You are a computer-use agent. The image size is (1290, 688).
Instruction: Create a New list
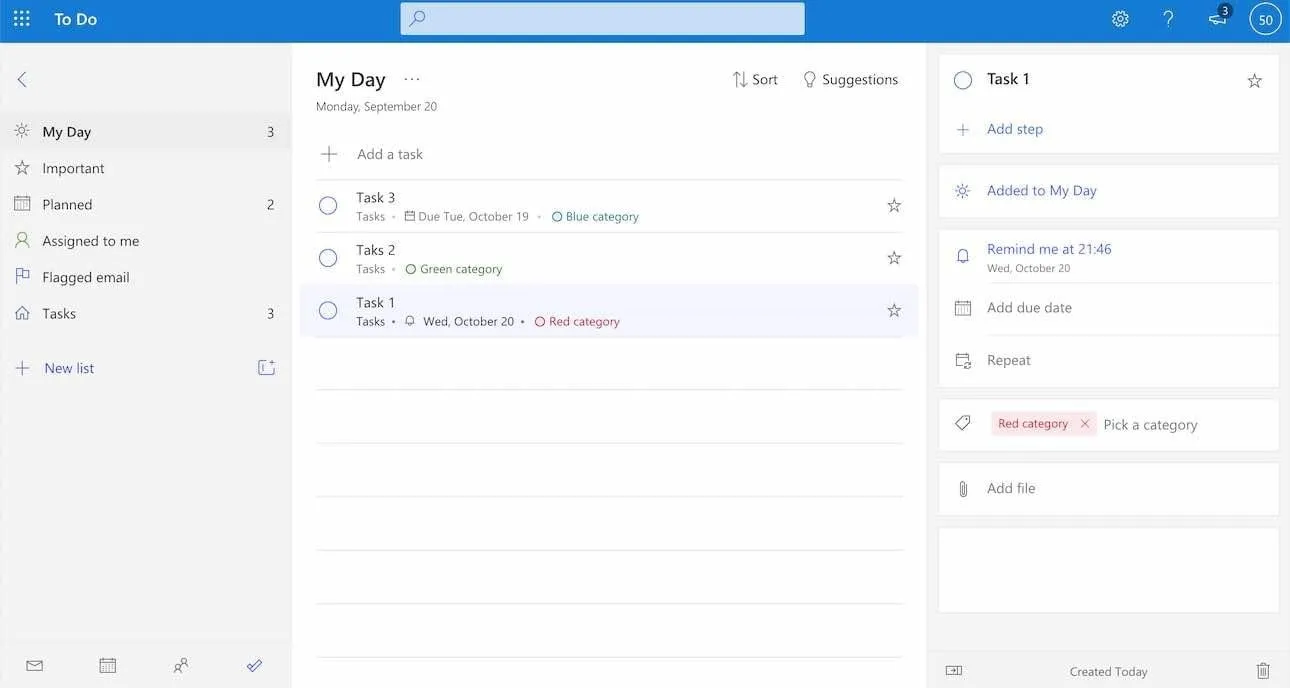(x=69, y=368)
